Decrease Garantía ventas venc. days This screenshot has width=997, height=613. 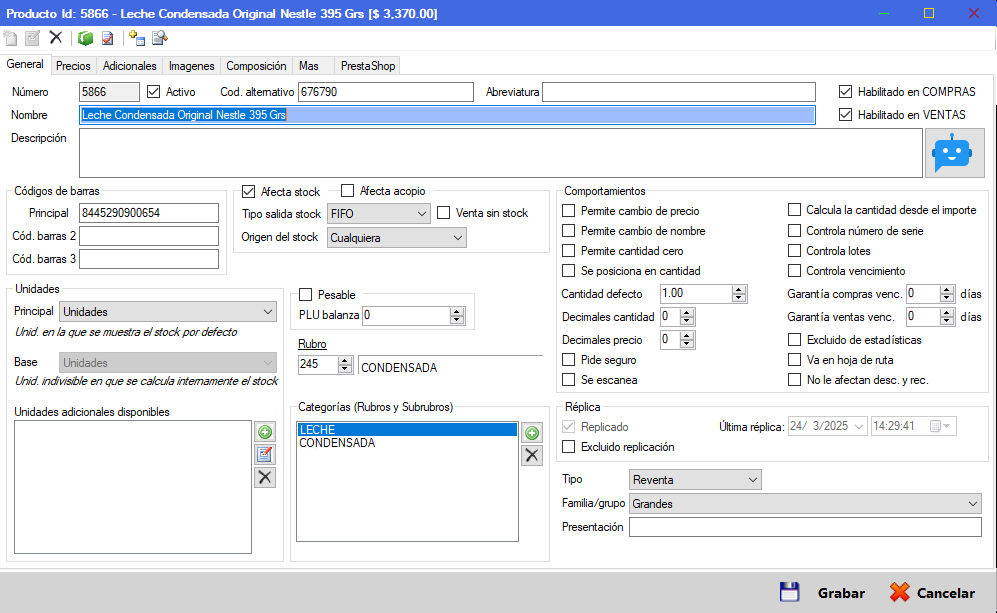pos(947,321)
